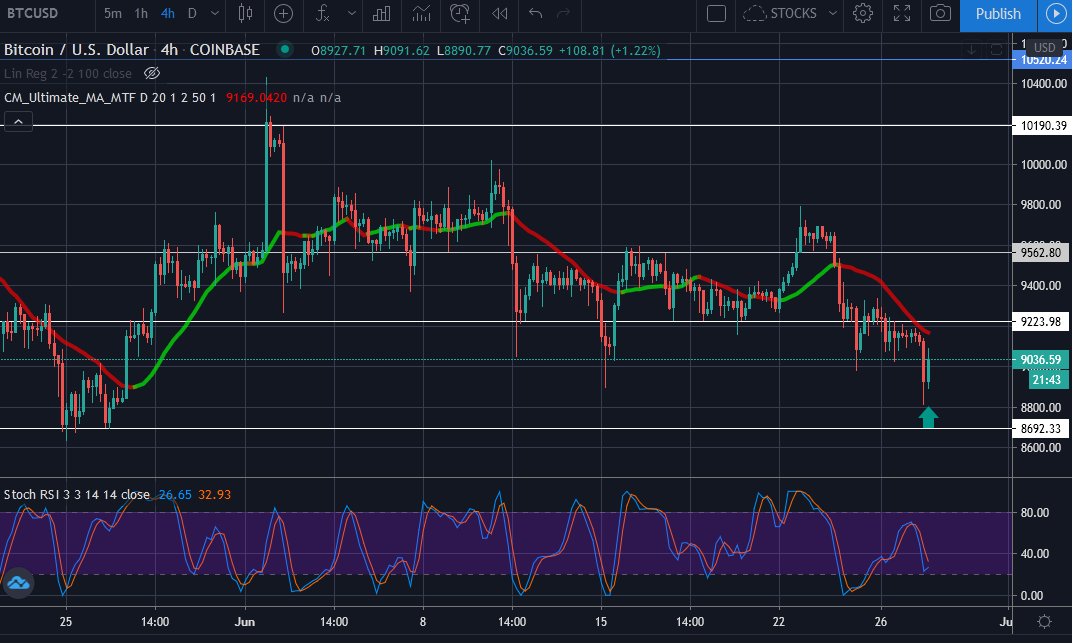Create an alert with the alarm clock icon

point(460,14)
